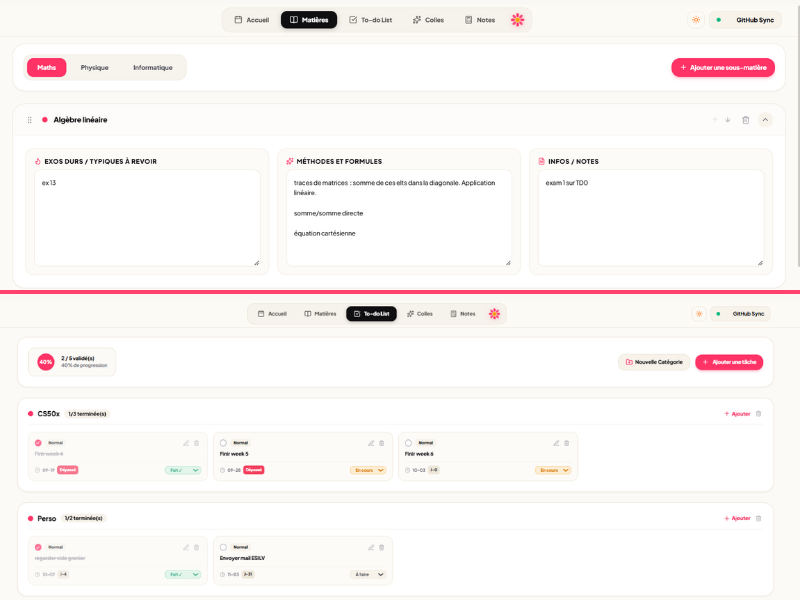Click inside the 'Exos durs / typiques à revoir' text area

pos(147,218)
